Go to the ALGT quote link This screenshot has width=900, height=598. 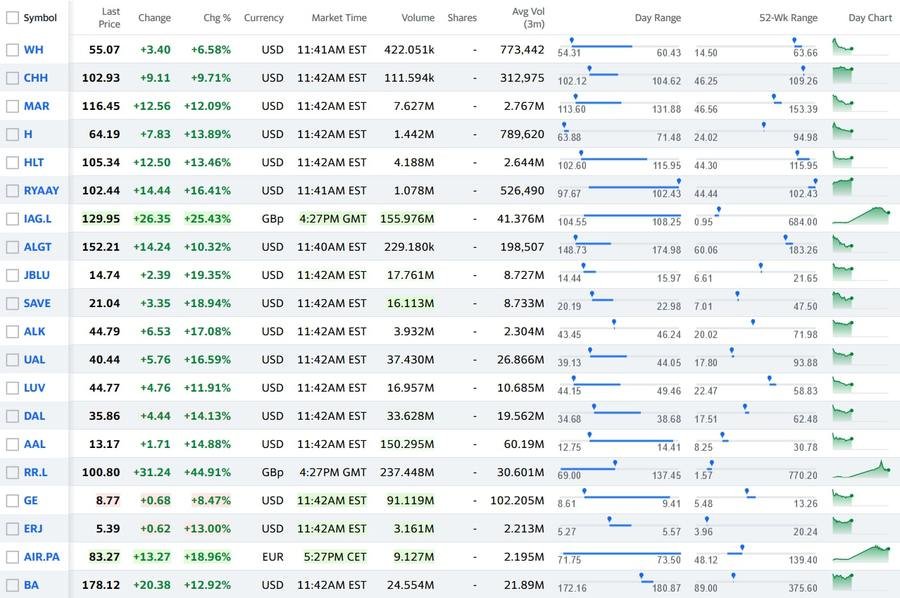coord(37,247)
